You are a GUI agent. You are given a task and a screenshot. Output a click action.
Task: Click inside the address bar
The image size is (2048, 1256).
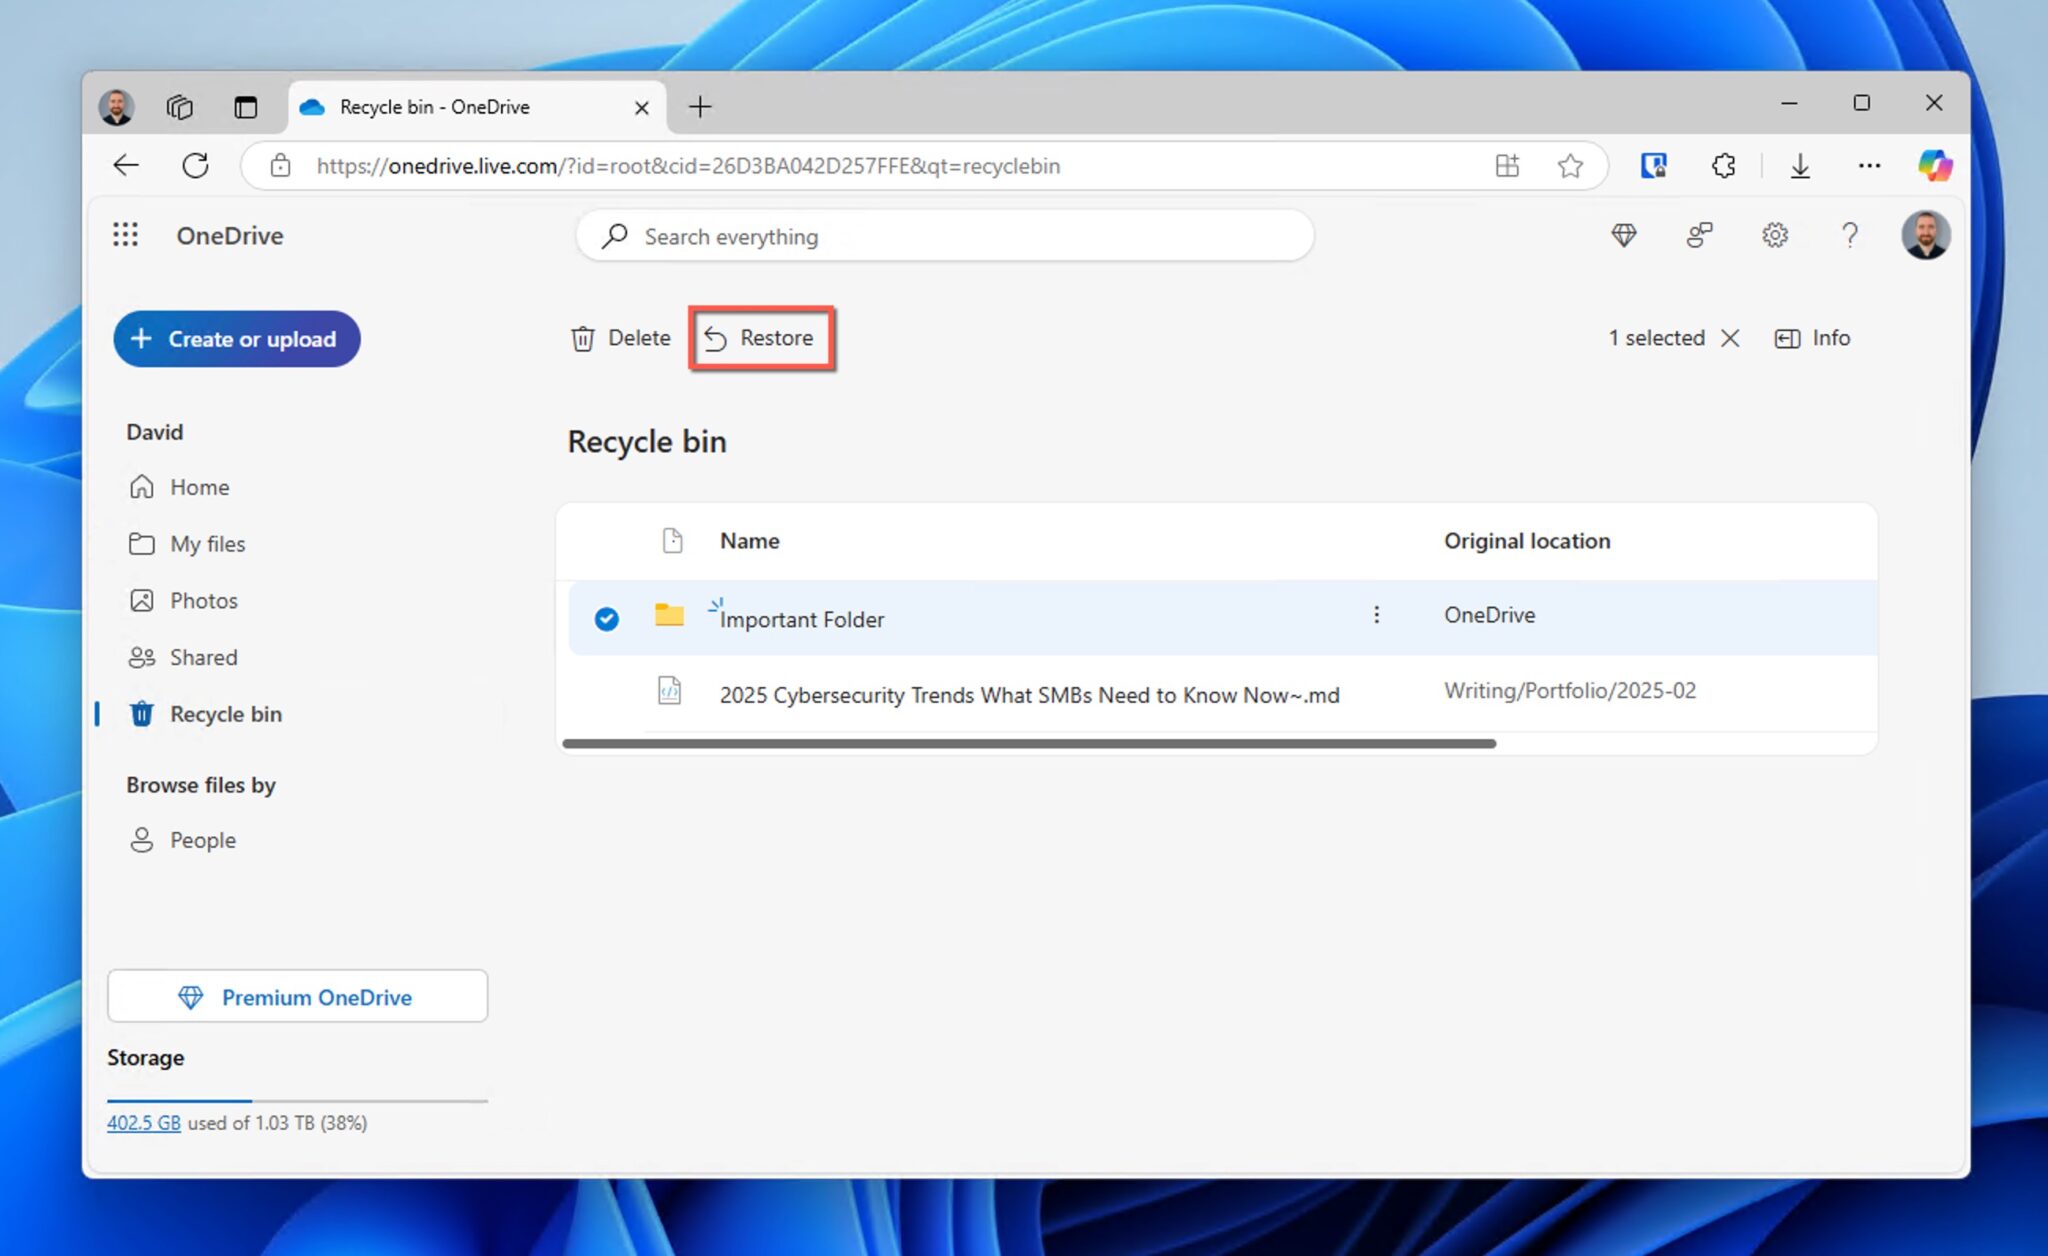[x=700, y=165]
